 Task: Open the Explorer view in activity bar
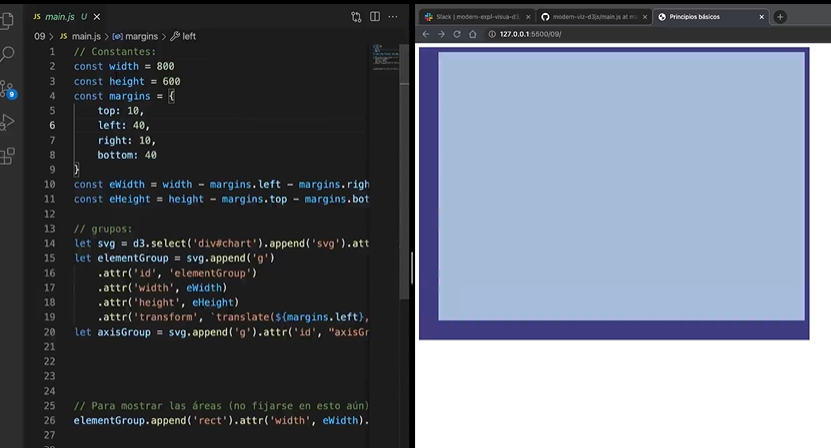tap(7, 20)
